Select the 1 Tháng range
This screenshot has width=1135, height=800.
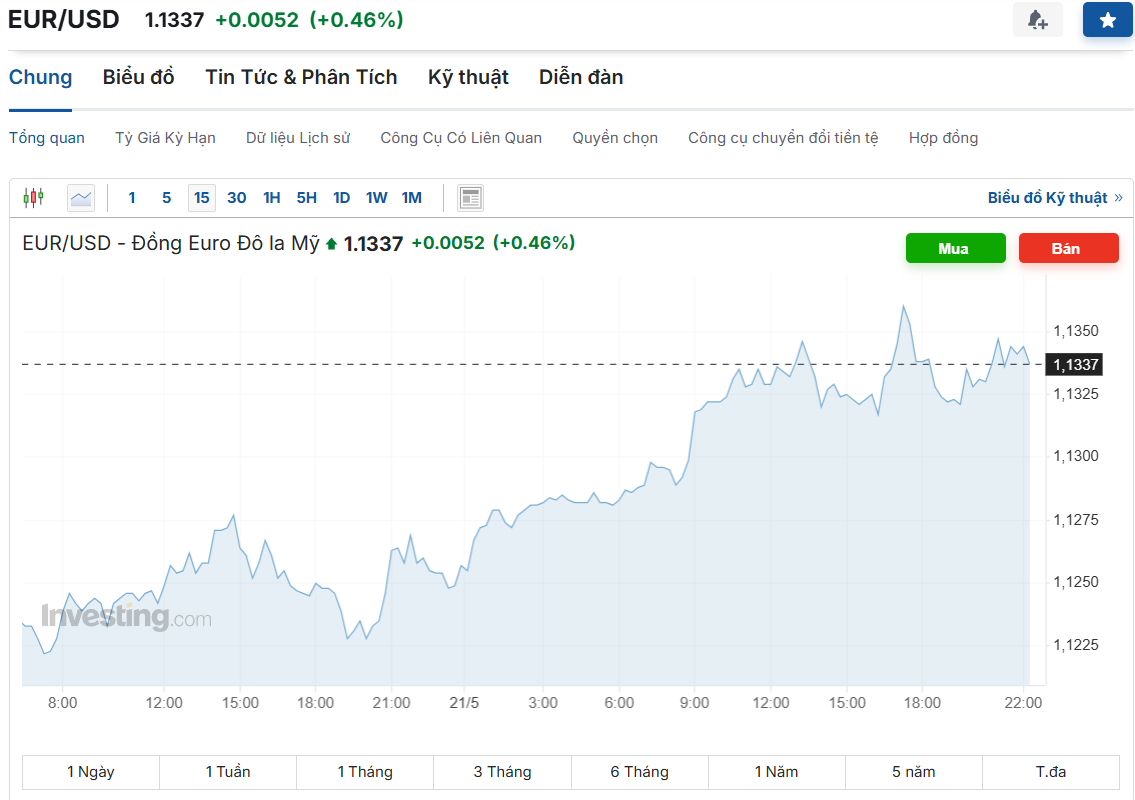[x=365, y=772]
